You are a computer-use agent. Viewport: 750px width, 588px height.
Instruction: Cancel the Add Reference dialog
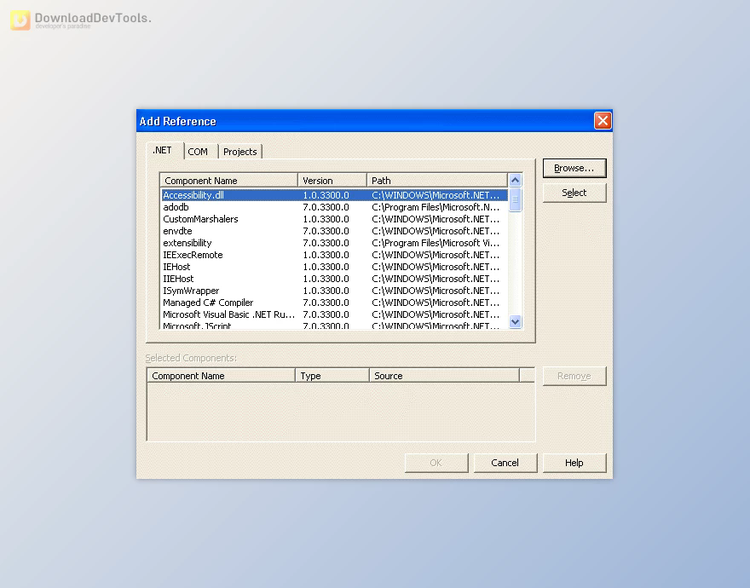pos(505,463)
